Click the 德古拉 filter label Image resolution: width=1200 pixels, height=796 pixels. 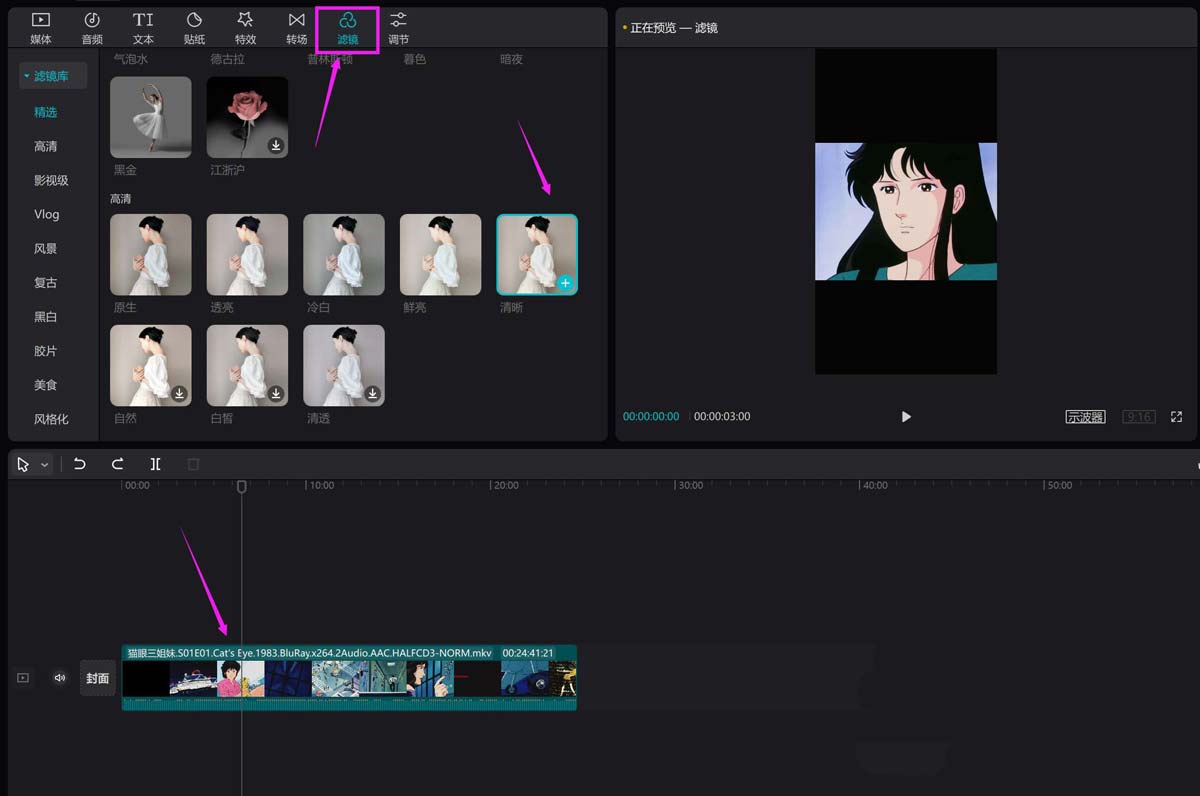227,59
